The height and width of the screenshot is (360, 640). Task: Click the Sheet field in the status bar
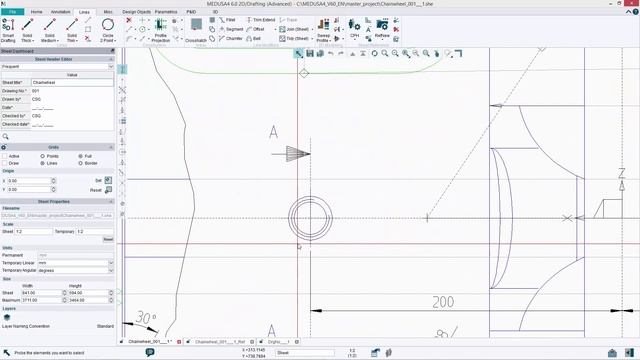305,353
